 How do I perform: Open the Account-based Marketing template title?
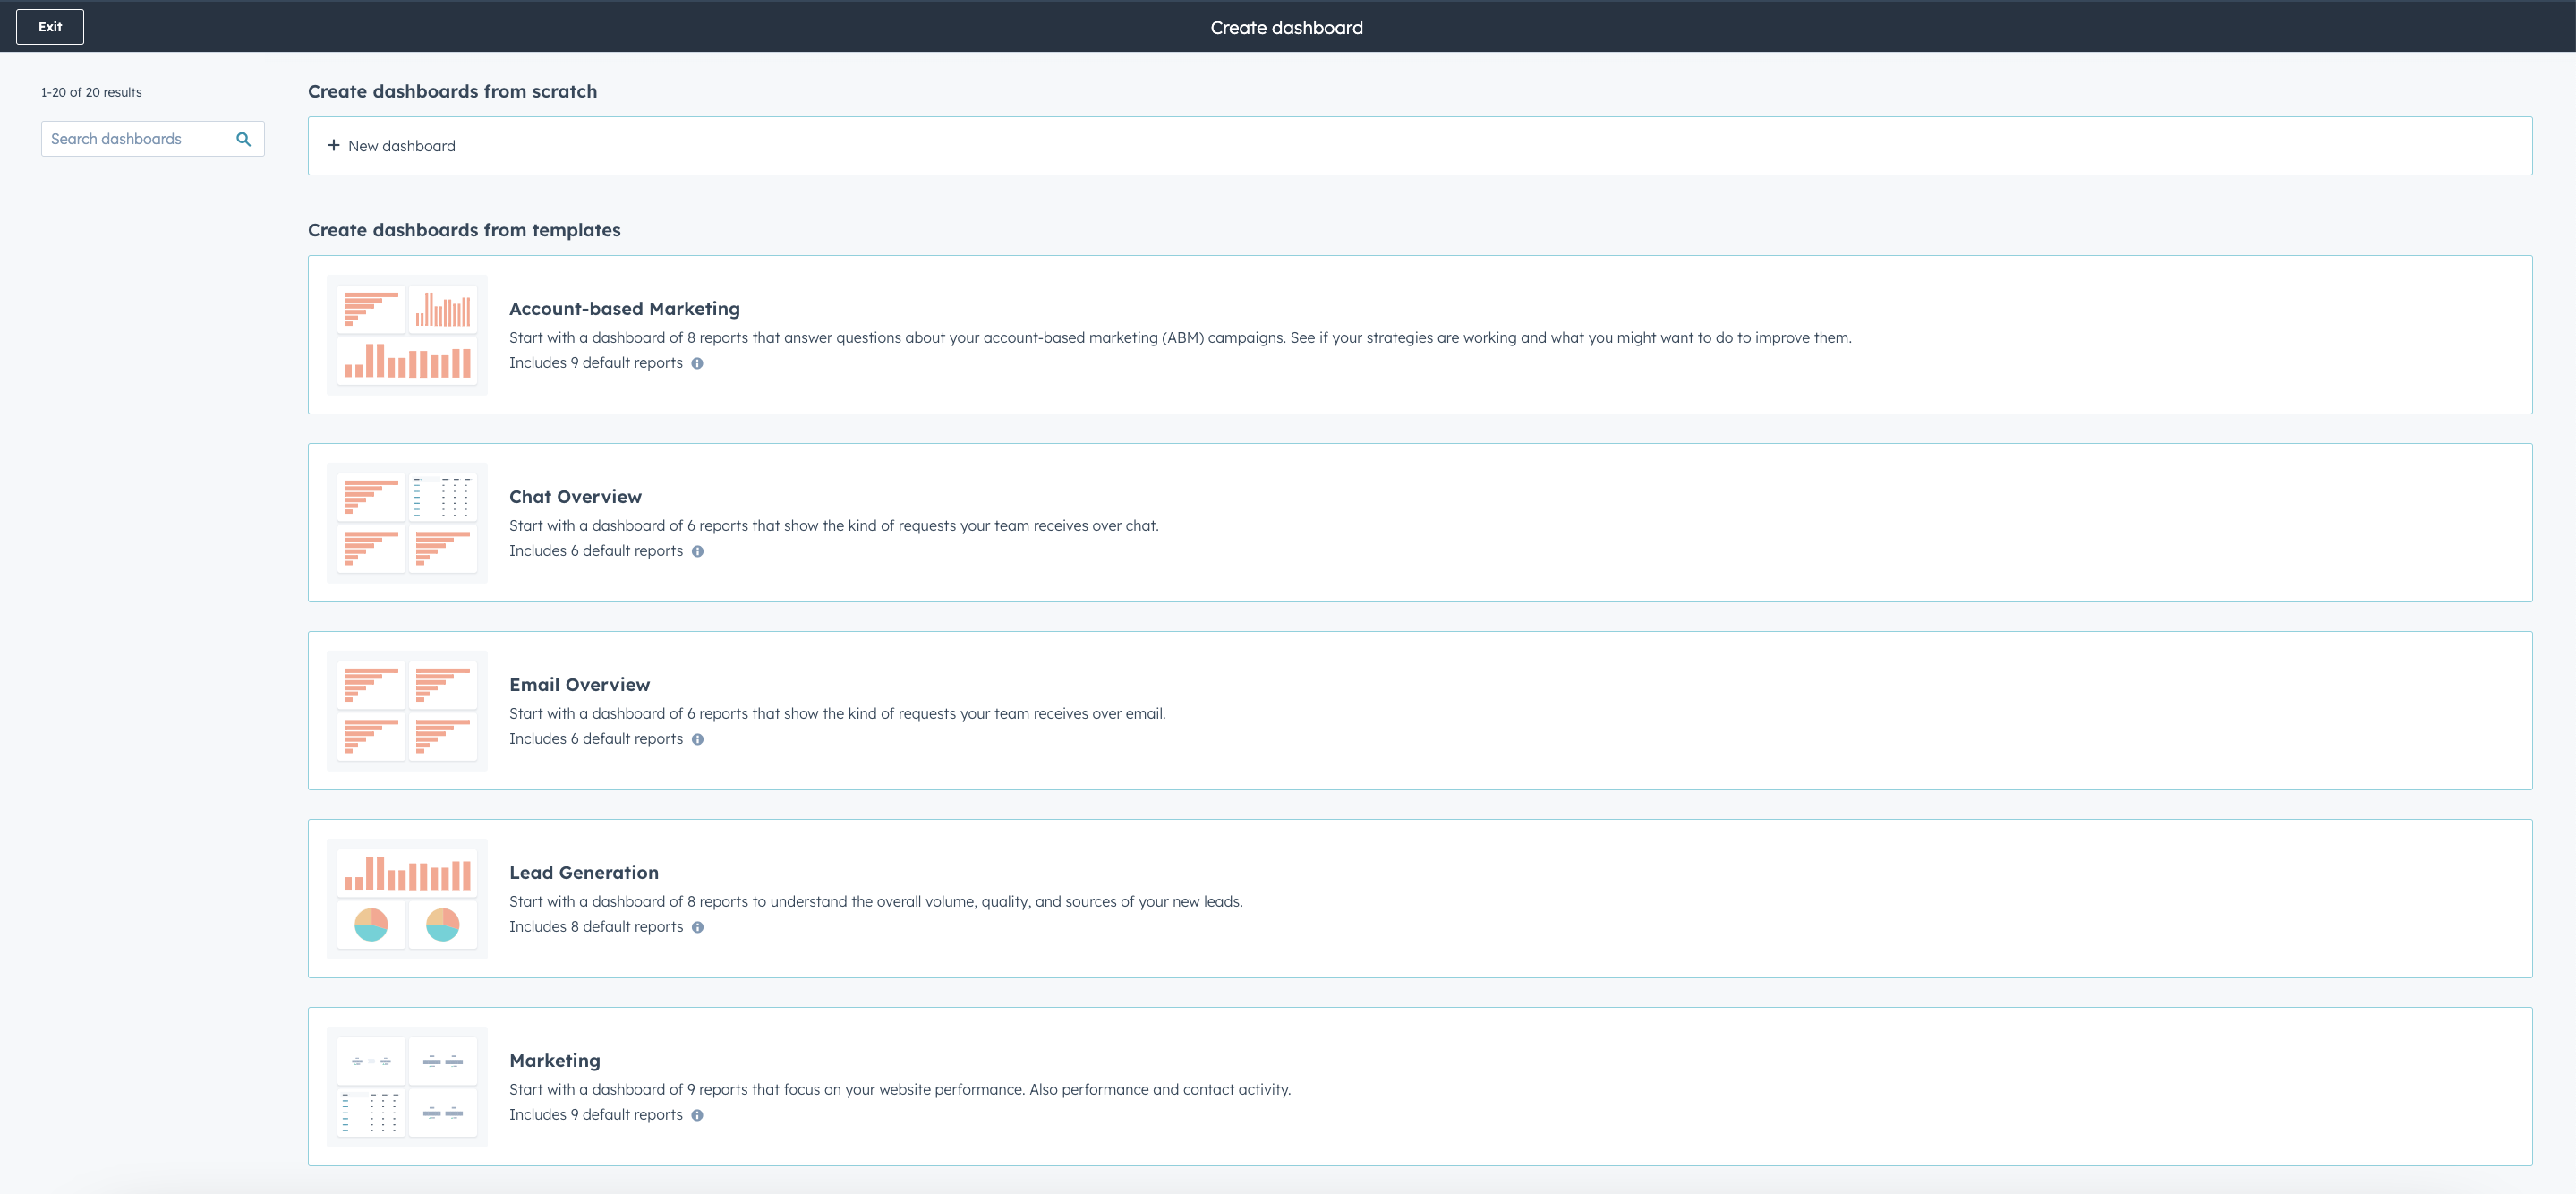(x=624, y=309)
